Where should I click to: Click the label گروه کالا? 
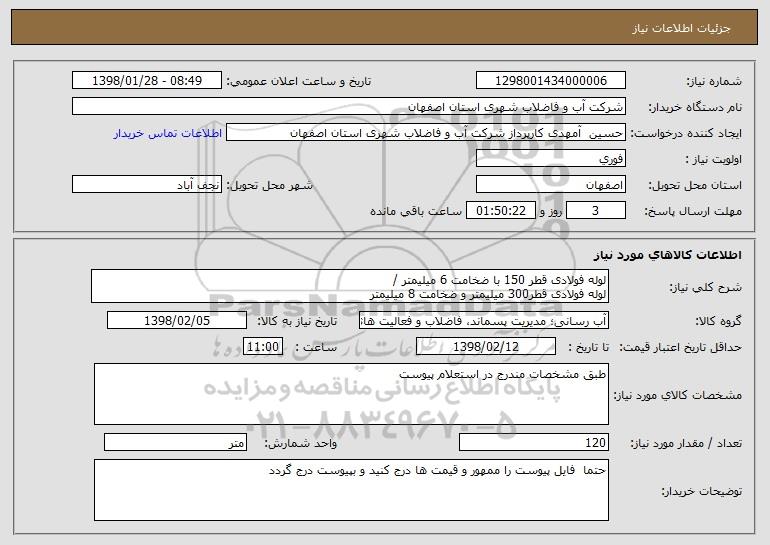pyautogui.click(x=718, y=321)
